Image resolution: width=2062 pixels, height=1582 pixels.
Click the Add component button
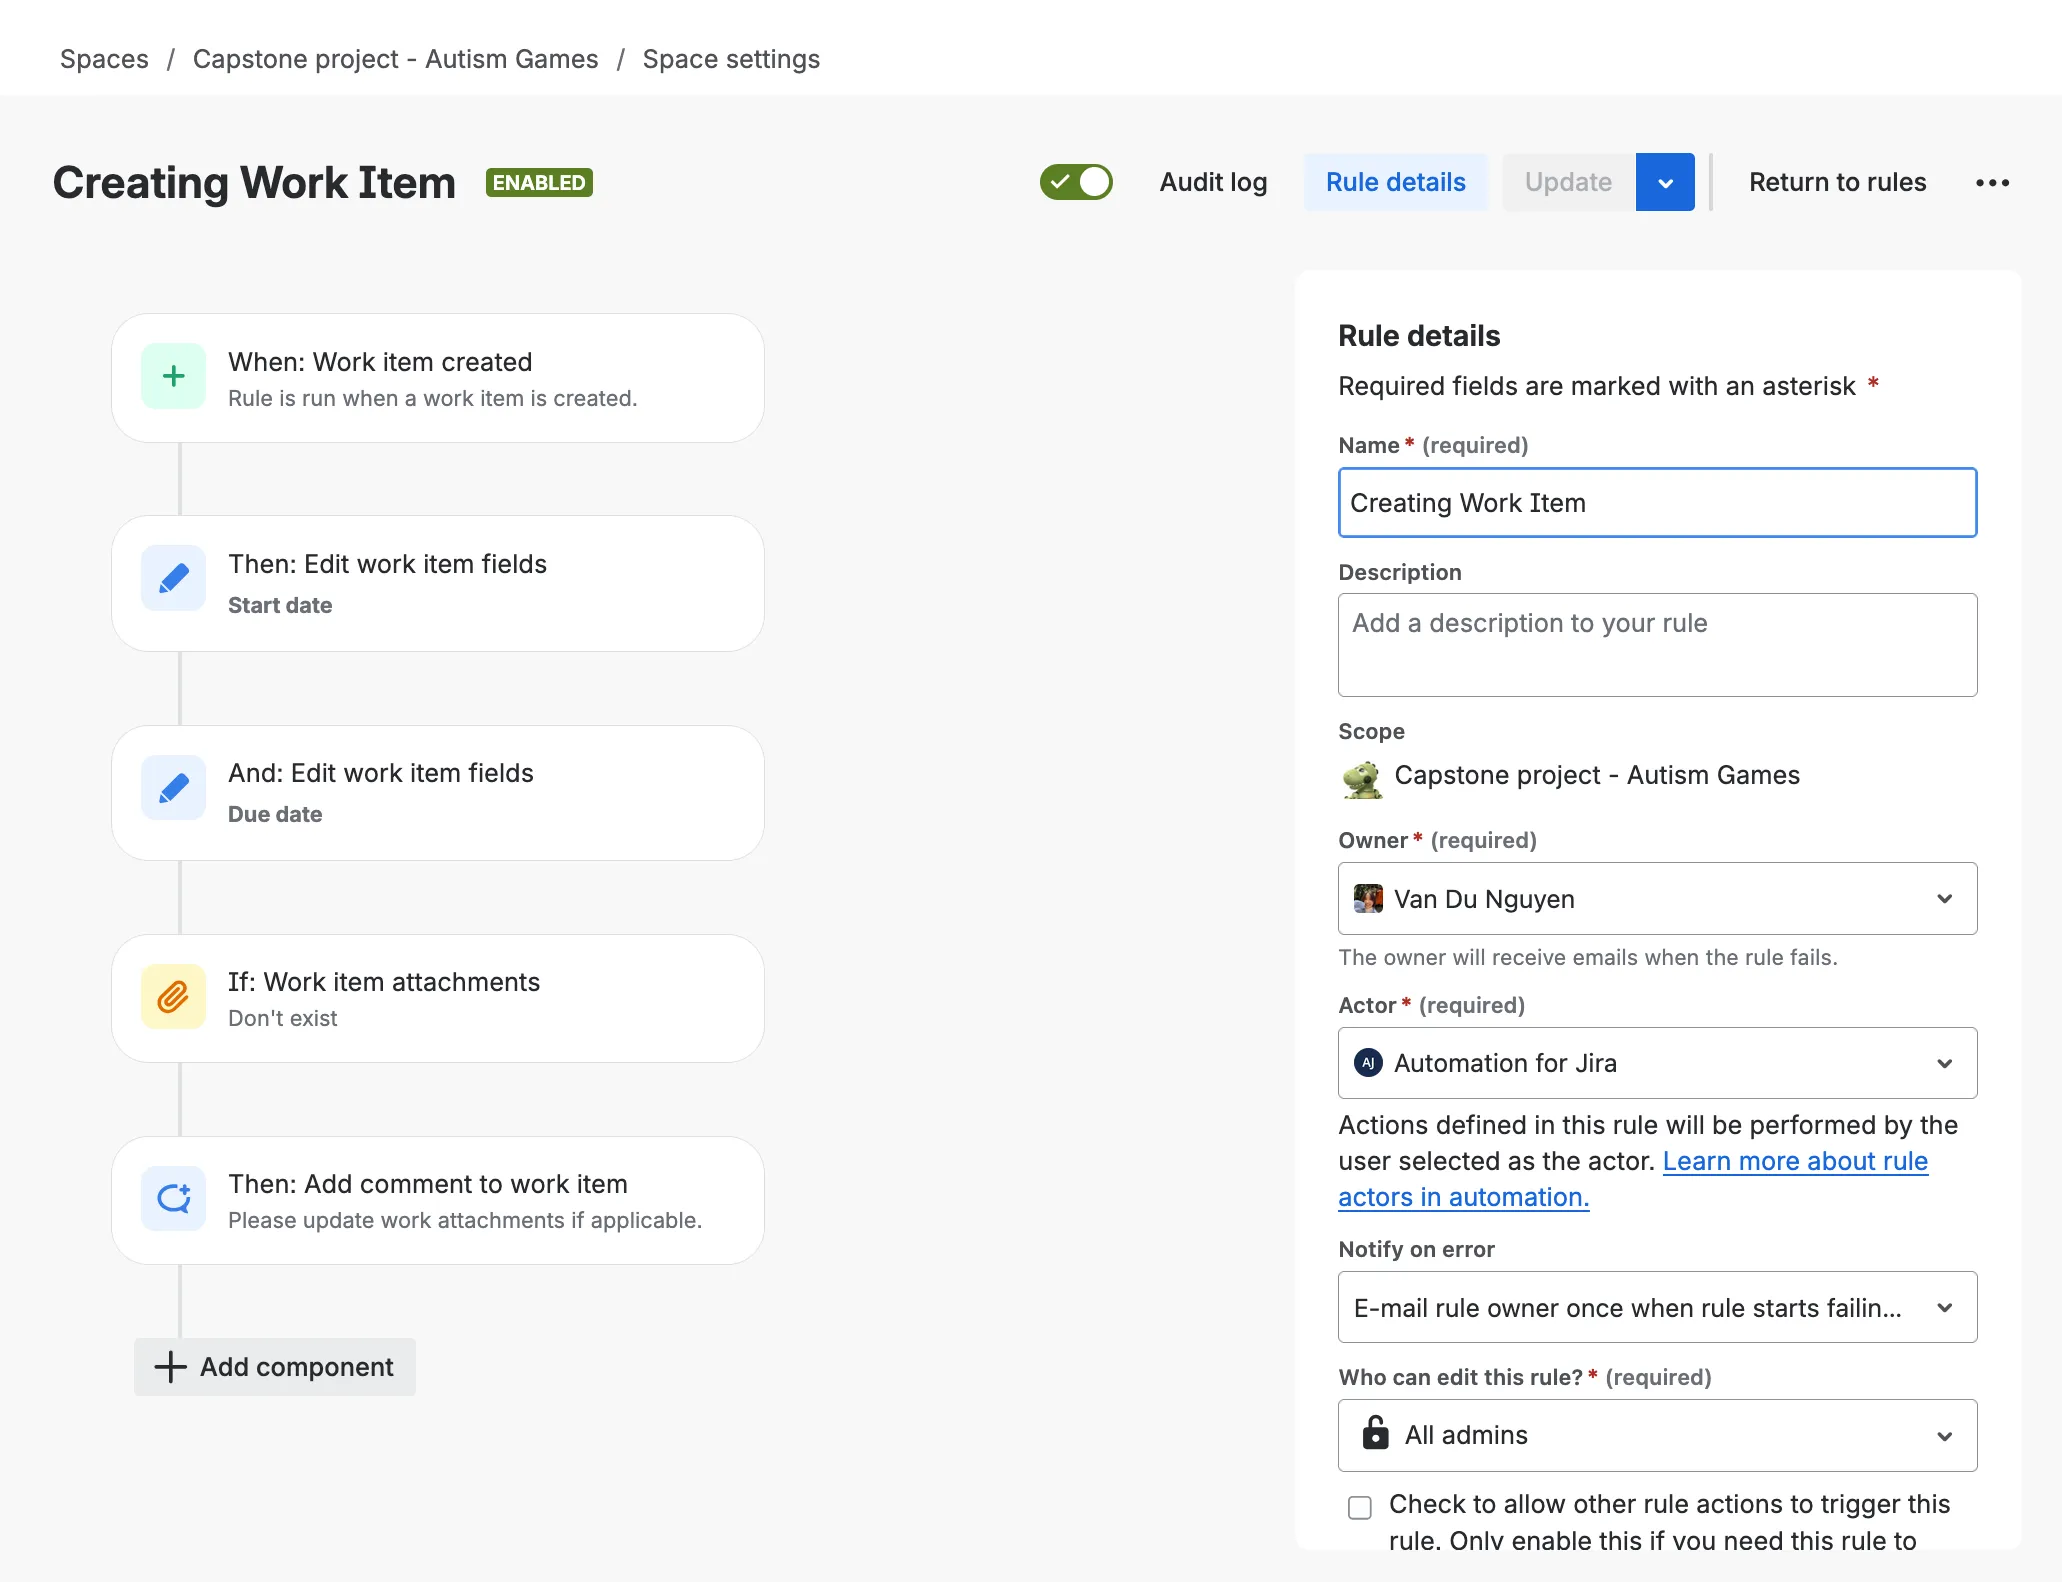275,1367
